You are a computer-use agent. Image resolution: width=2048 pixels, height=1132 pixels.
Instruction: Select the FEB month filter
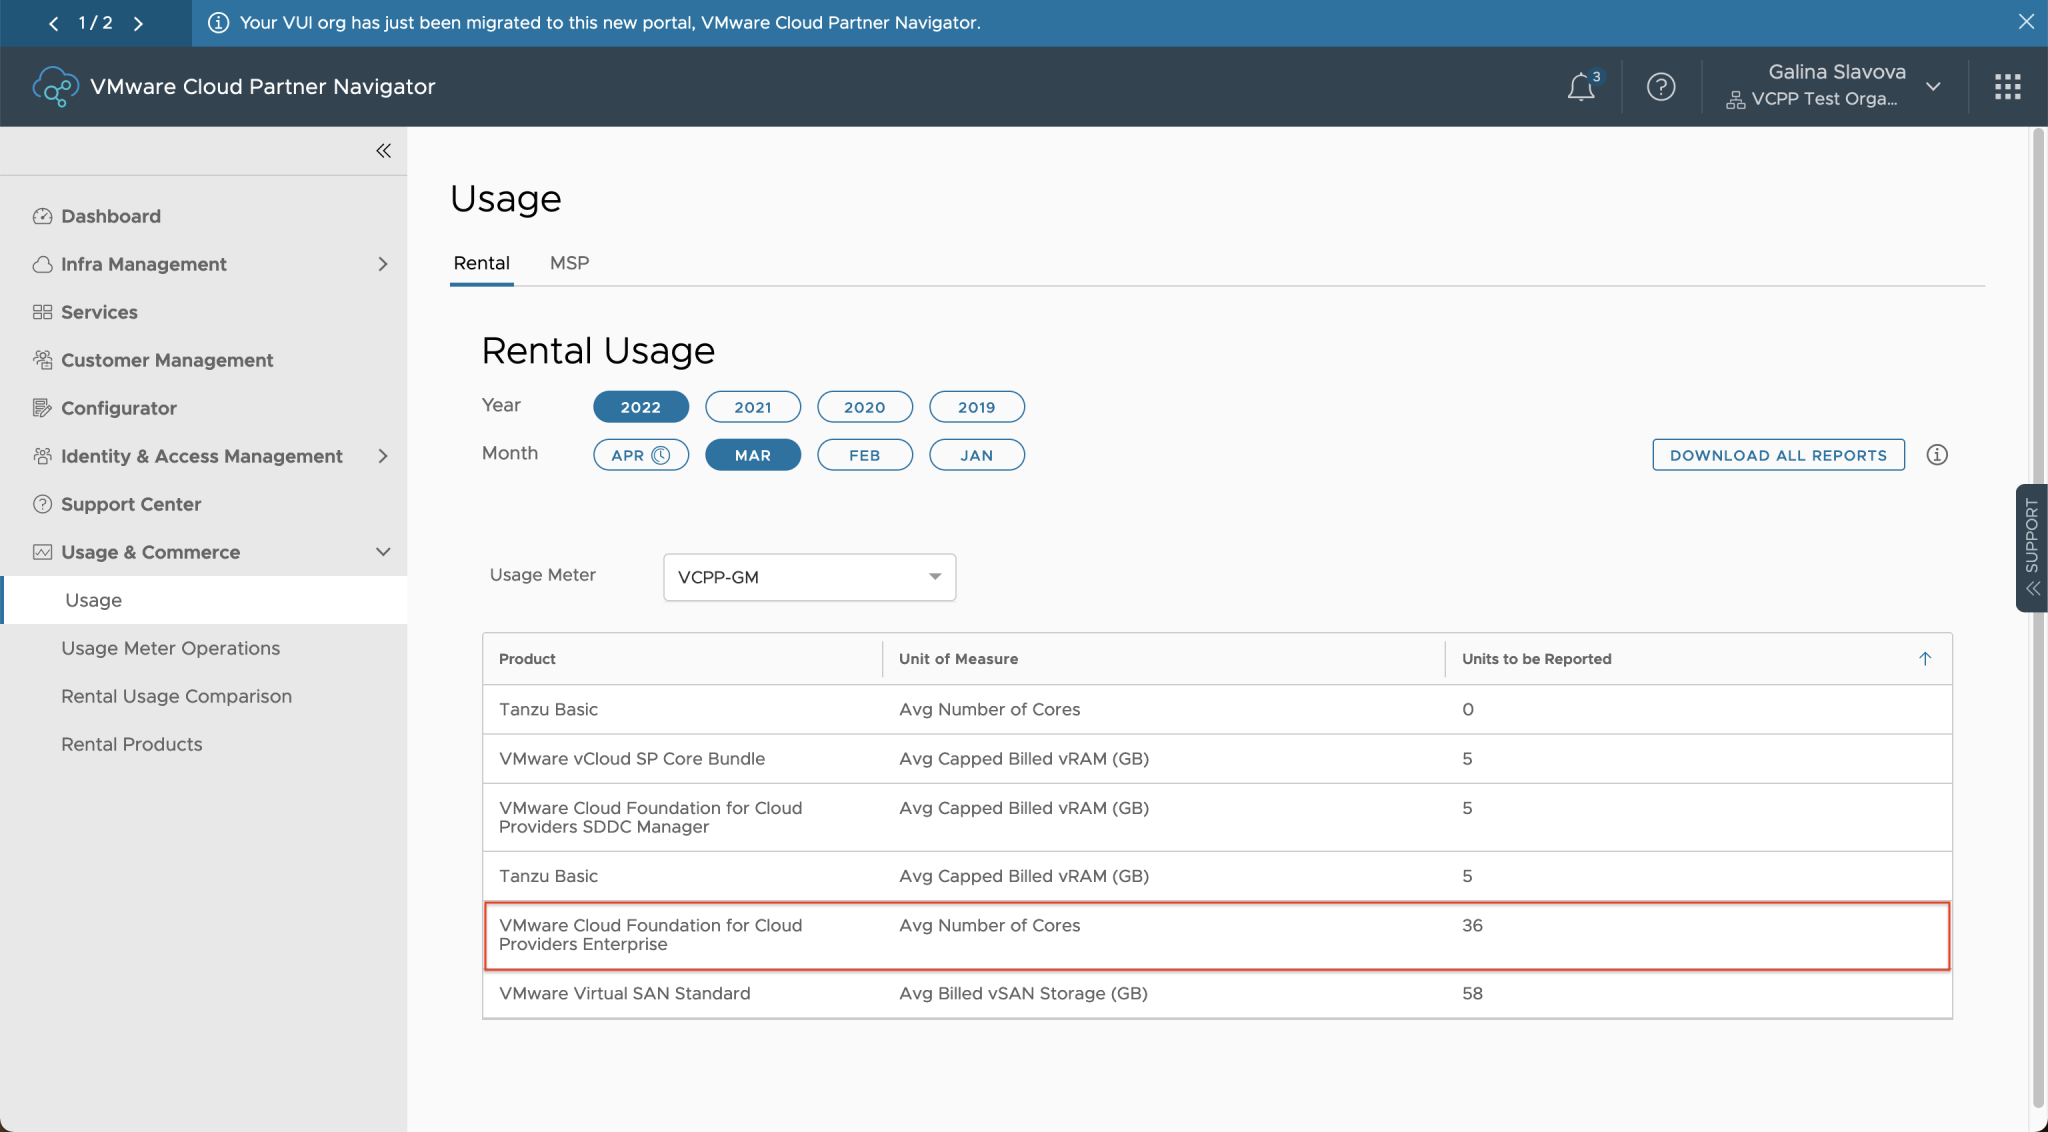(864, 455)
